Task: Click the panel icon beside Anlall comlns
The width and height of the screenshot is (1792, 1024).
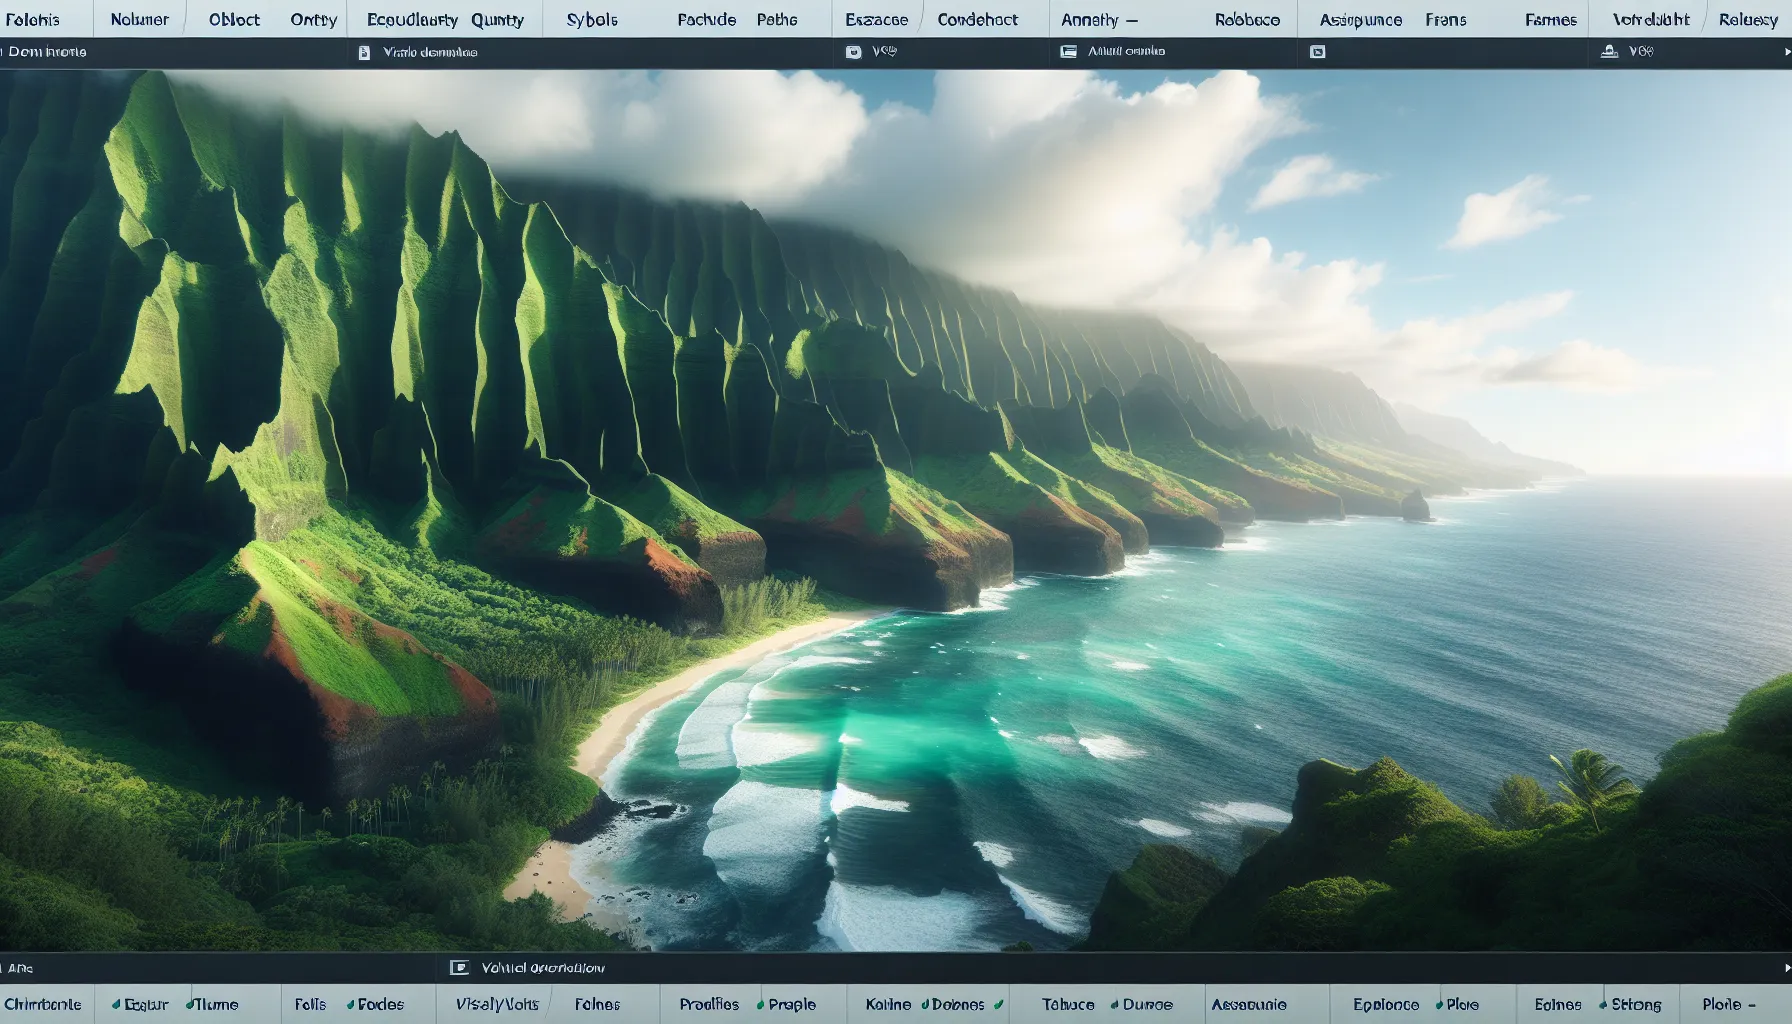Action: 1068,51
